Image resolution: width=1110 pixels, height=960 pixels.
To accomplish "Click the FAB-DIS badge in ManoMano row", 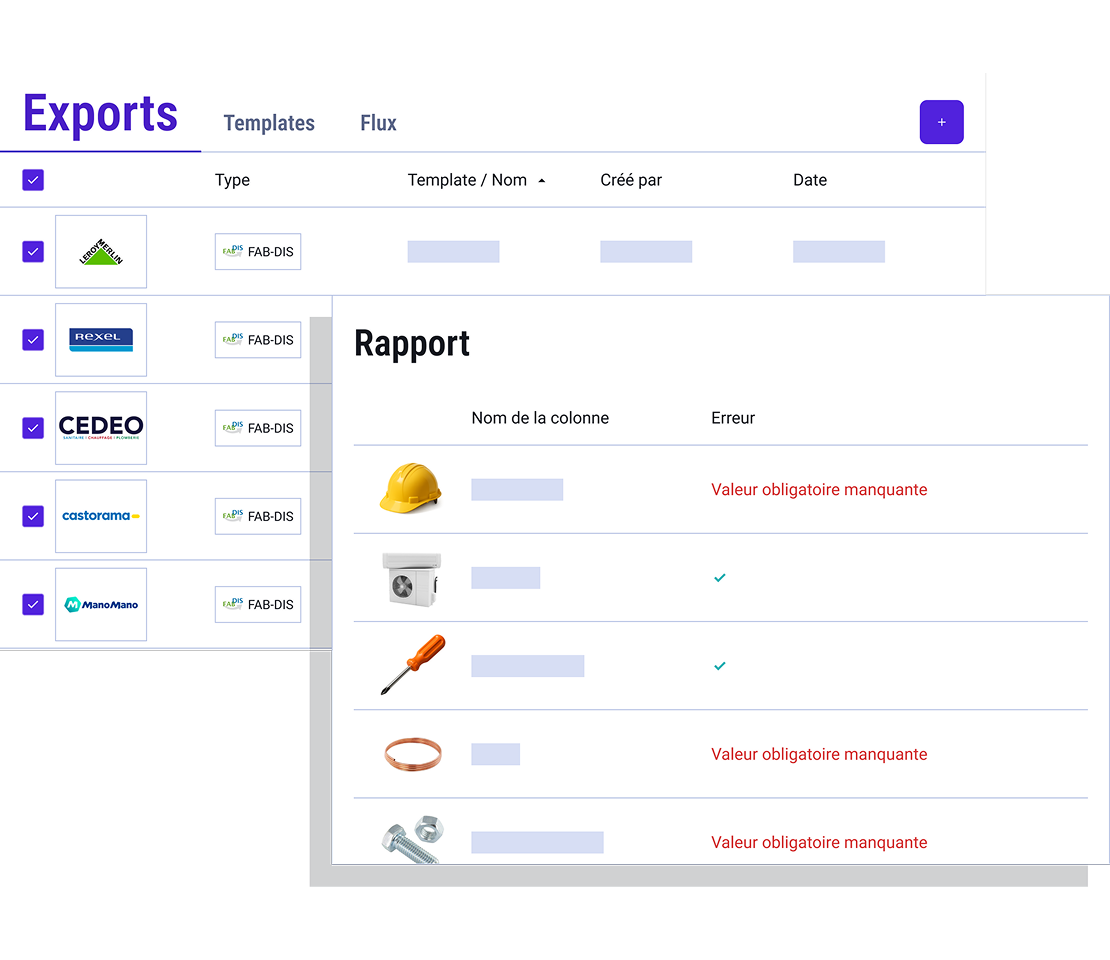I will pos(258,604).
